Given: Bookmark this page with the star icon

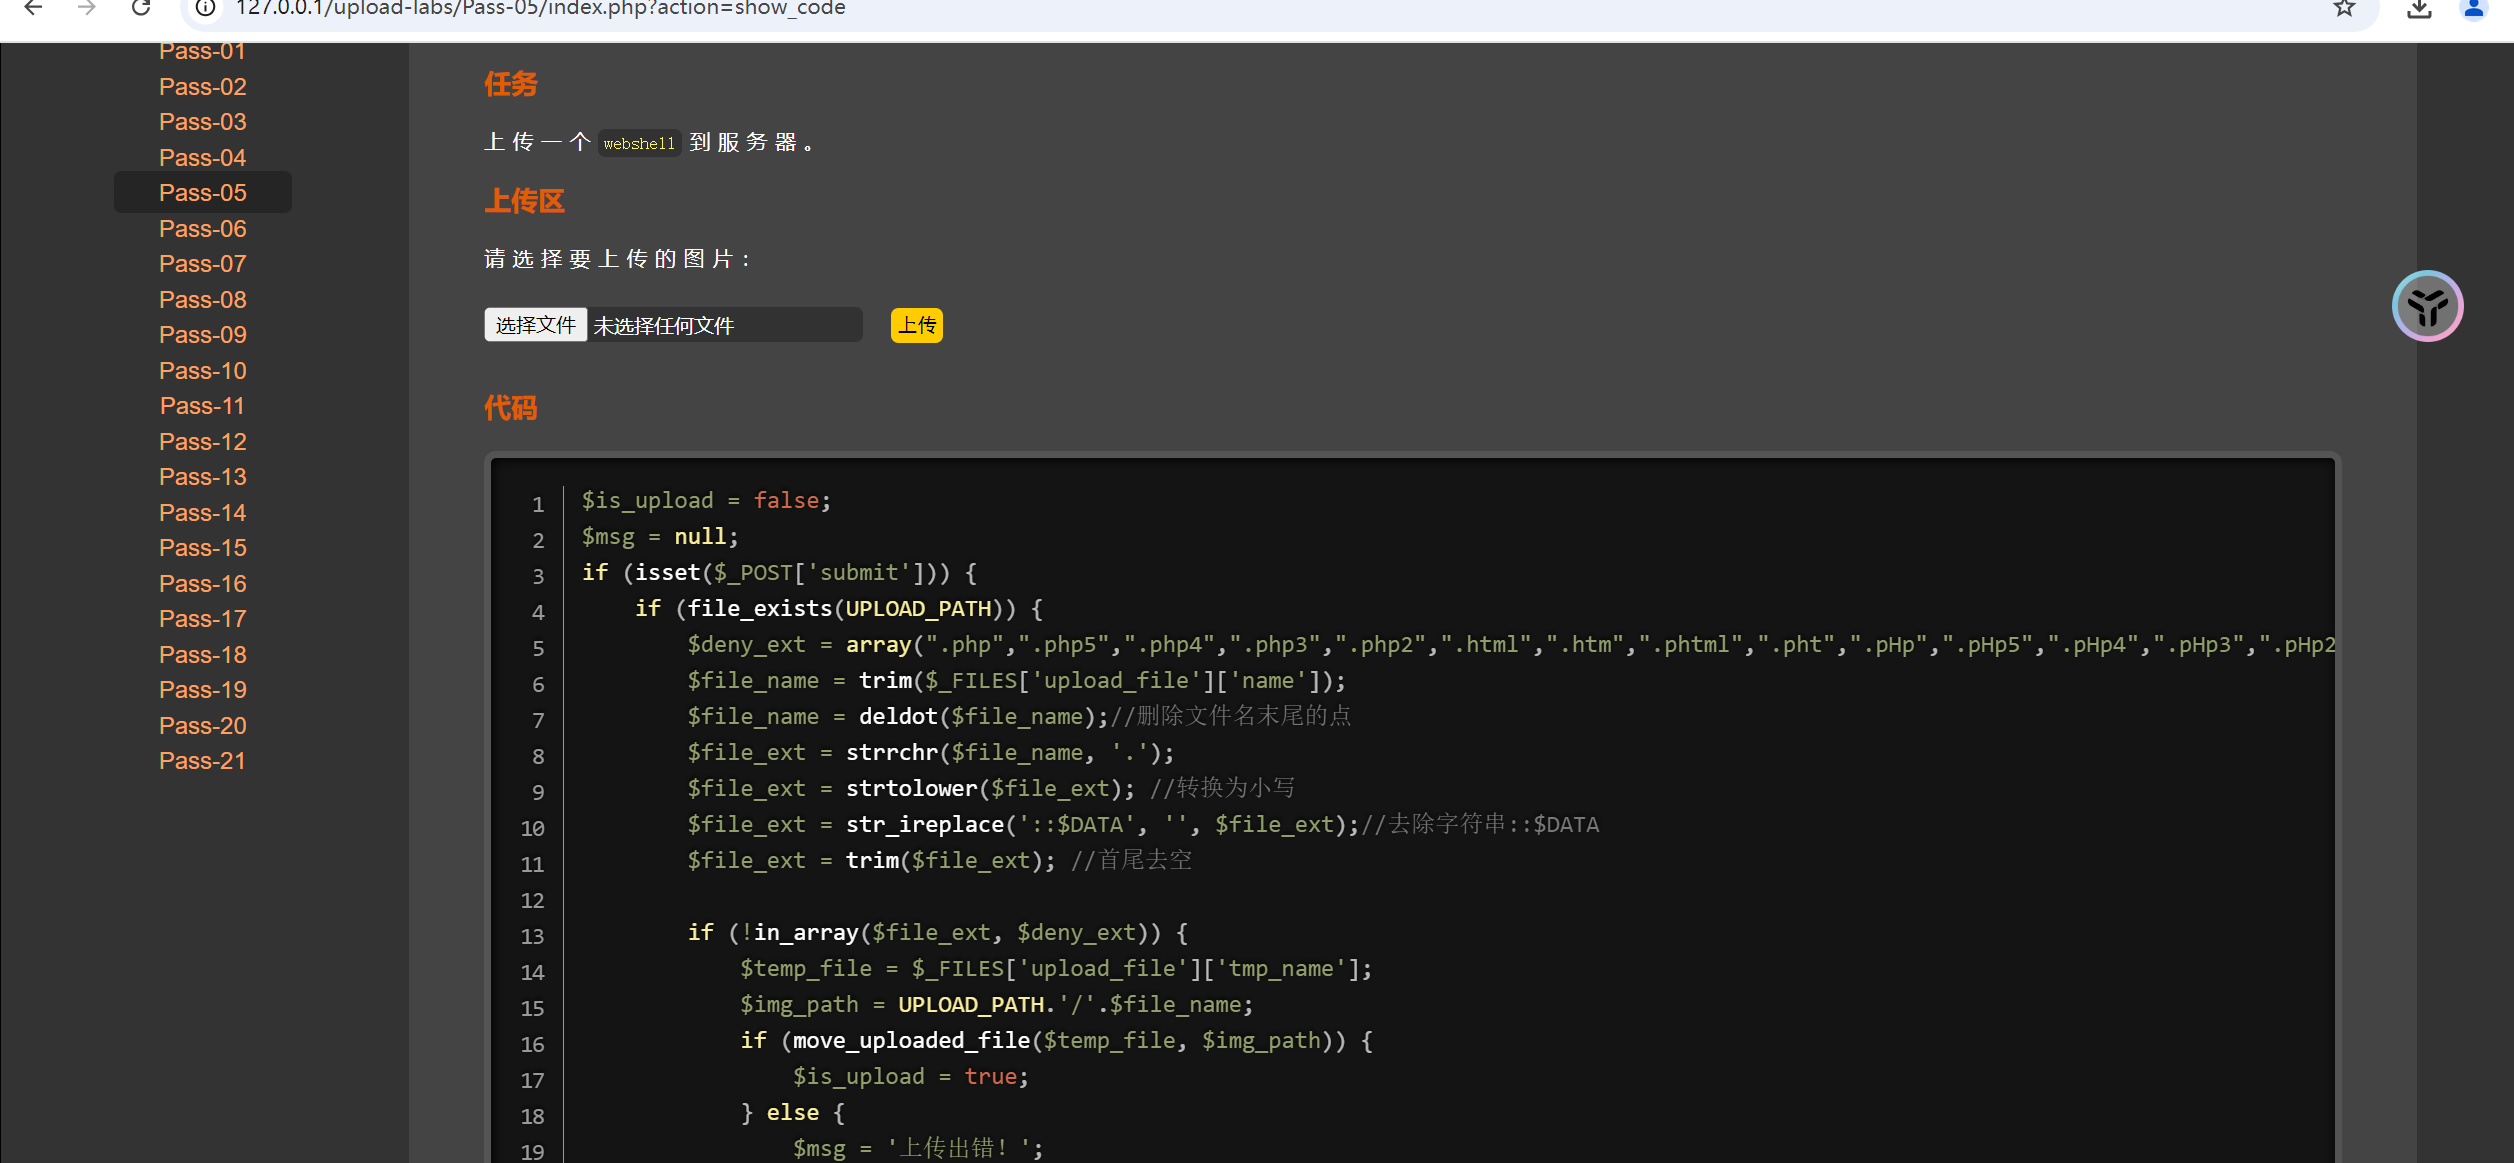Looking at the screenshot, I should (x=2344, y=9).
